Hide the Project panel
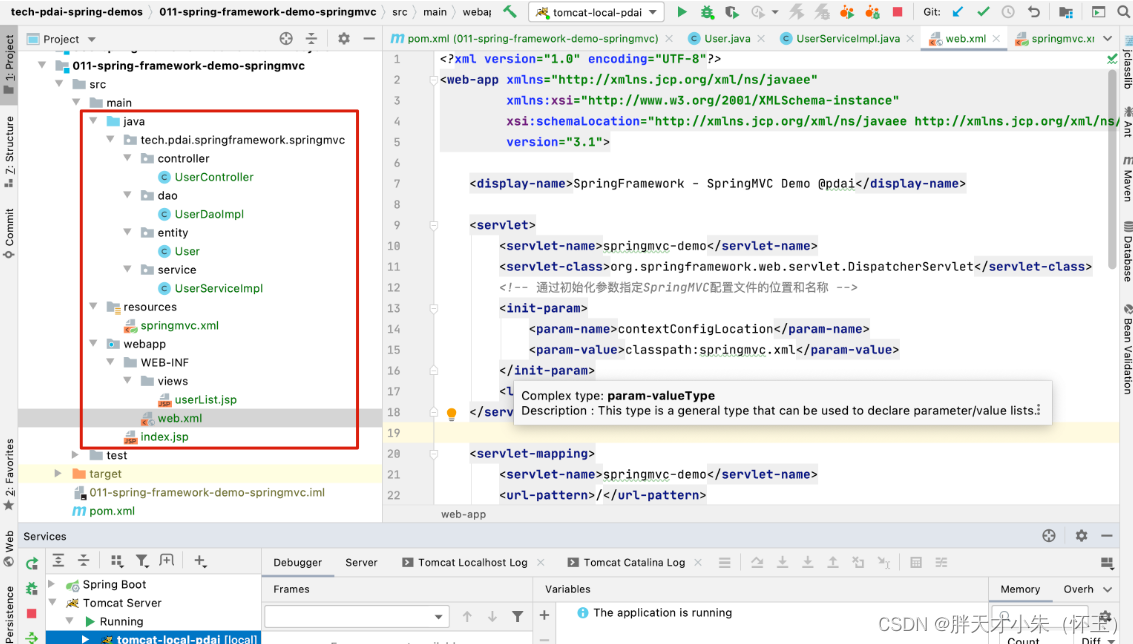Viewport: 1133px width, 644px height. pyautogui.click(x=369, y=39)
